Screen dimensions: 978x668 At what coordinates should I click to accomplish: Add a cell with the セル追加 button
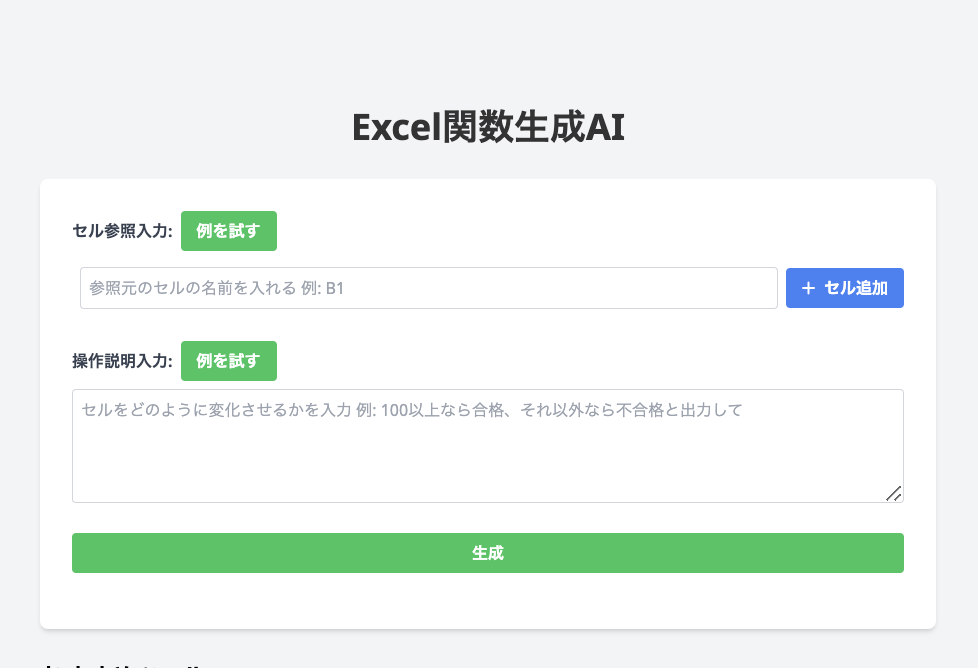point(844,288)
